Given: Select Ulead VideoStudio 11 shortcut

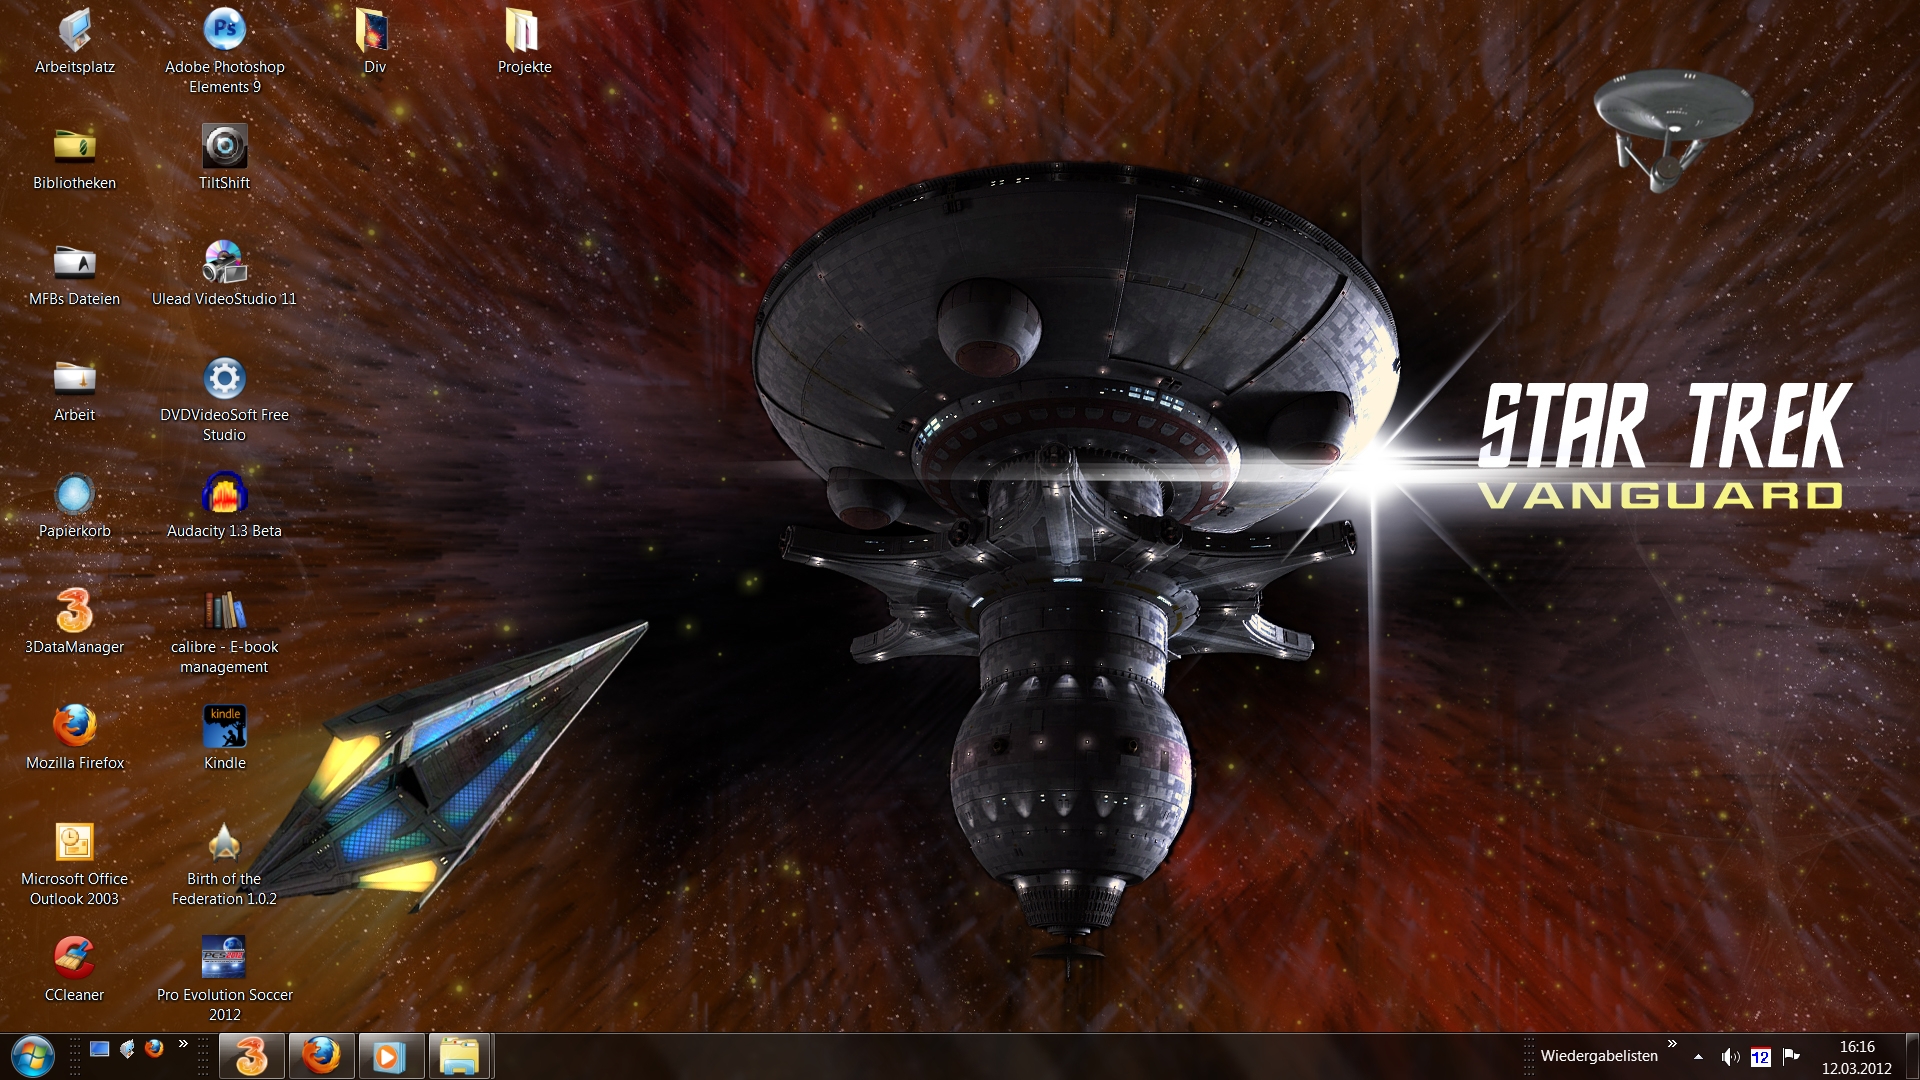Looking at the screenshot, I should coord(224,263).
